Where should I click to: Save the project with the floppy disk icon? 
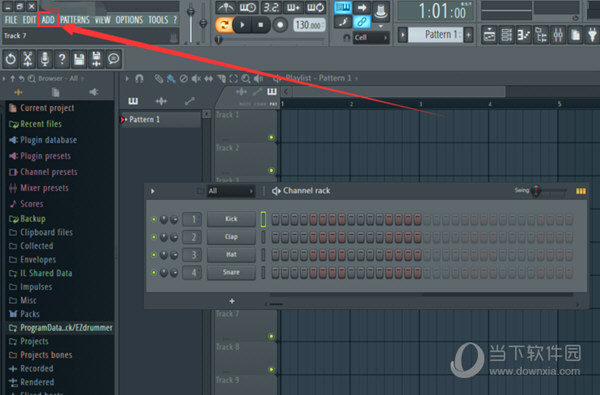[79, 59]
